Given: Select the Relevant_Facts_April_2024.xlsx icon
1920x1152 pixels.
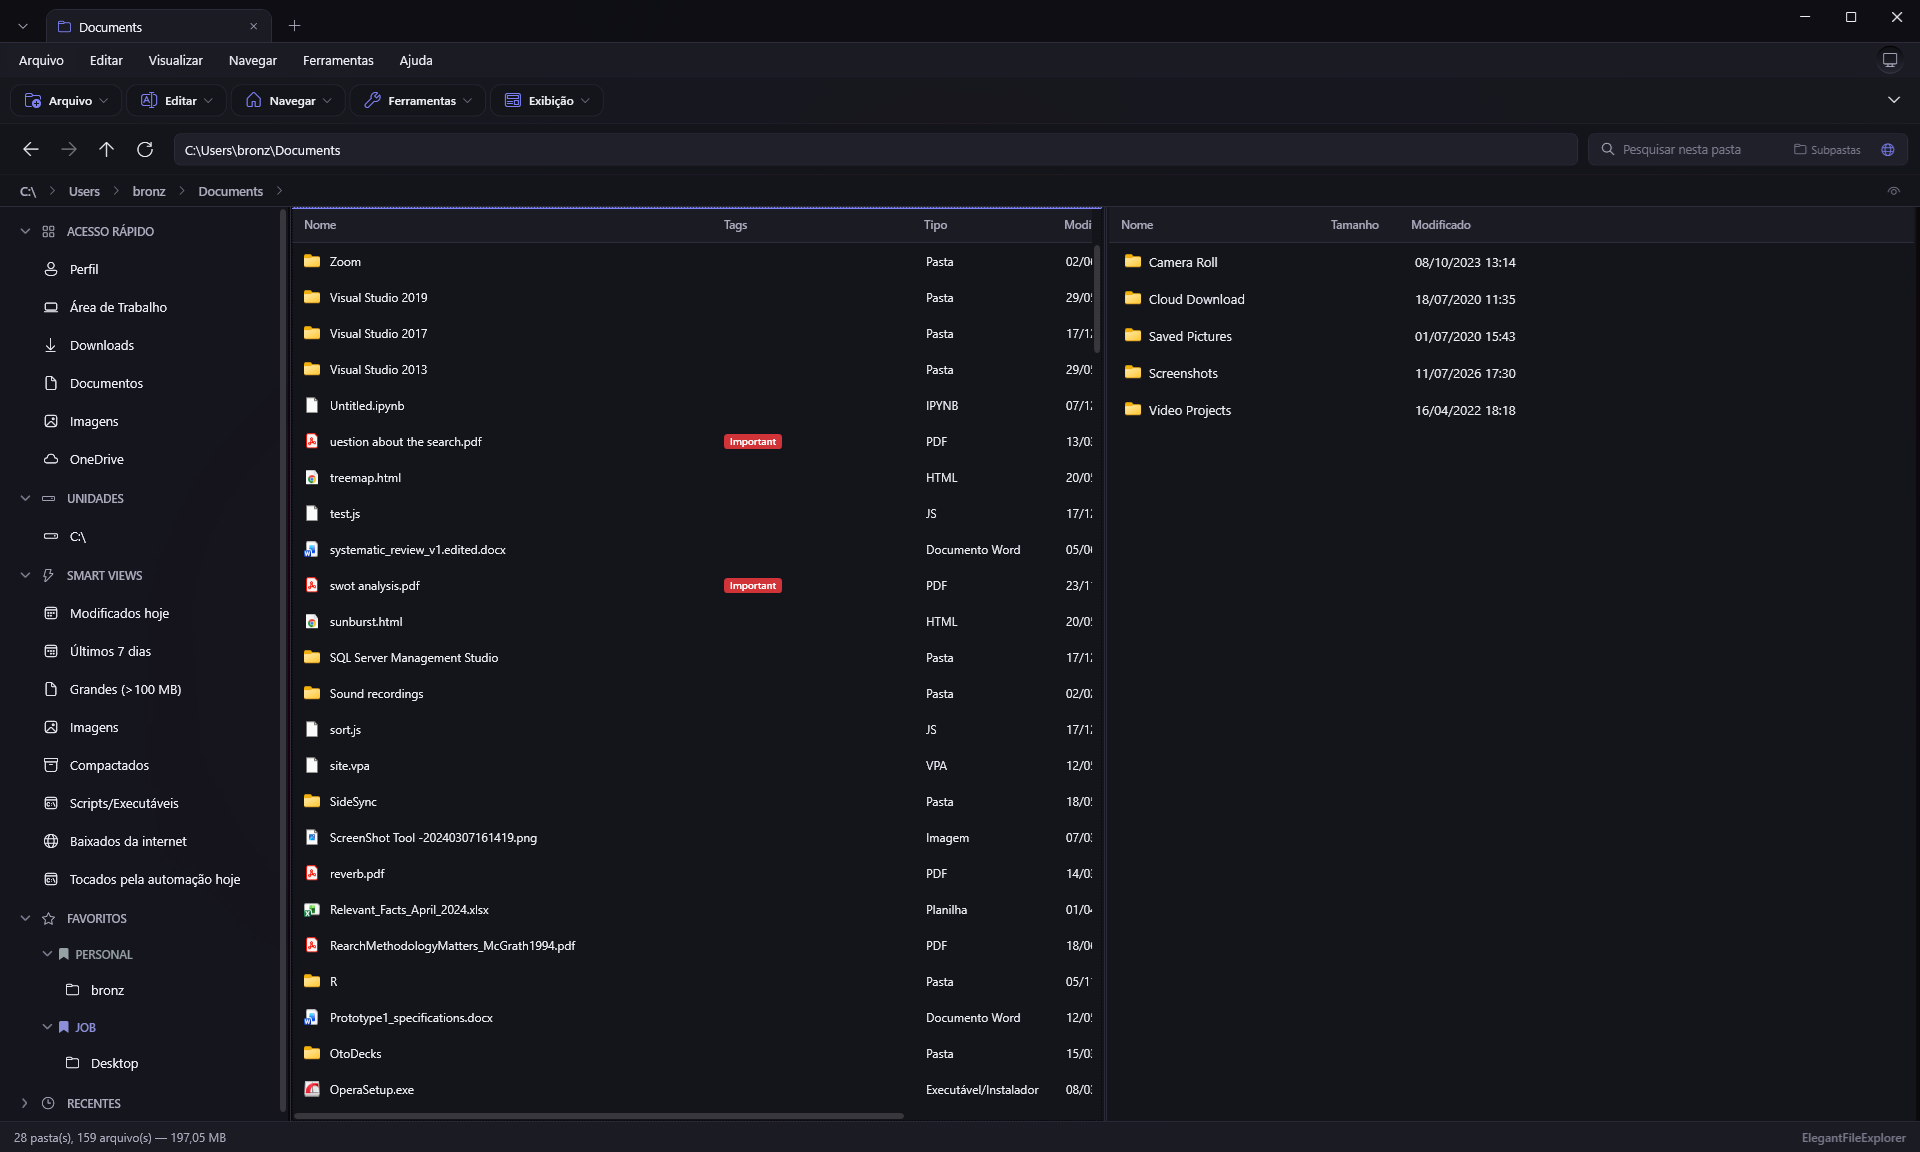Looking at the screenshot, I should click(312, 909).
